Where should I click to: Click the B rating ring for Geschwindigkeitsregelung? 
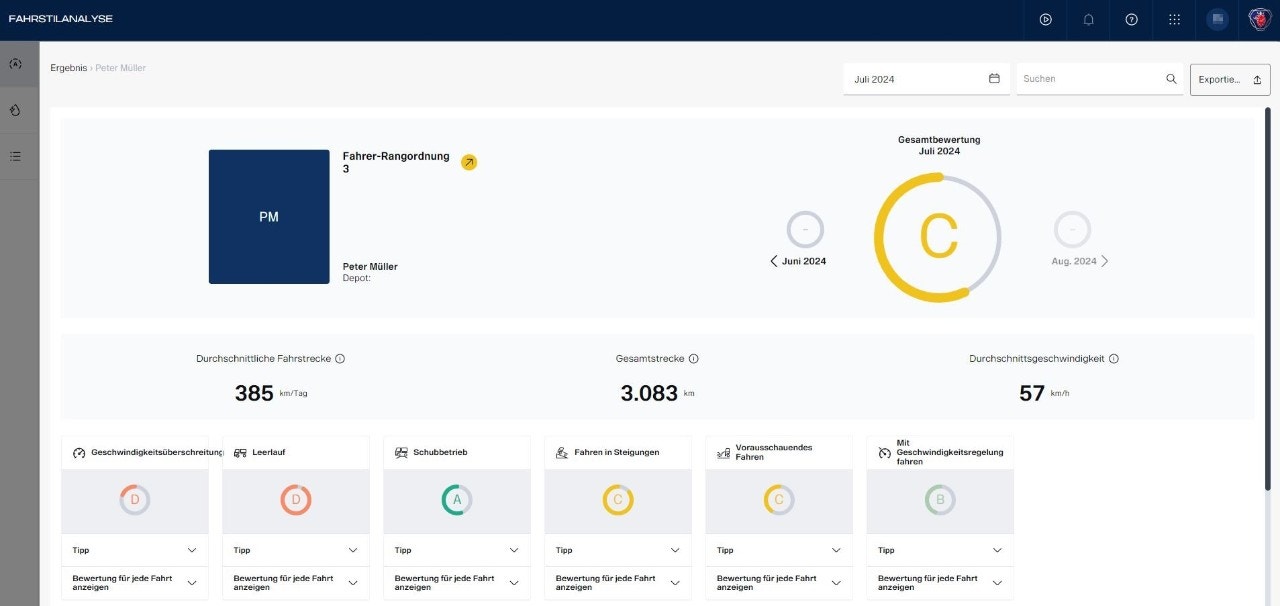coord(940,500)
